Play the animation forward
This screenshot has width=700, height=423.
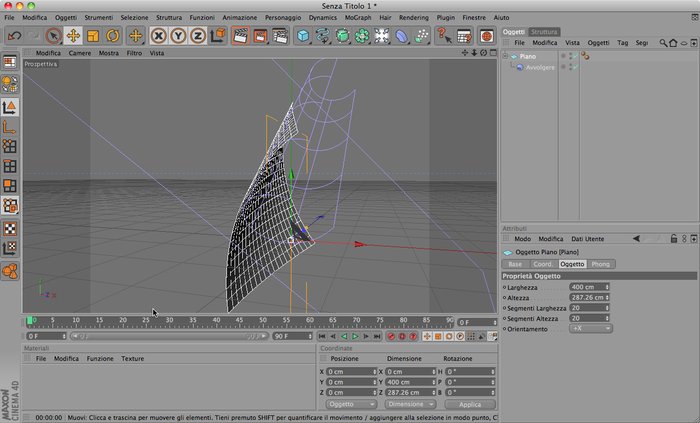tap(355, 336)
